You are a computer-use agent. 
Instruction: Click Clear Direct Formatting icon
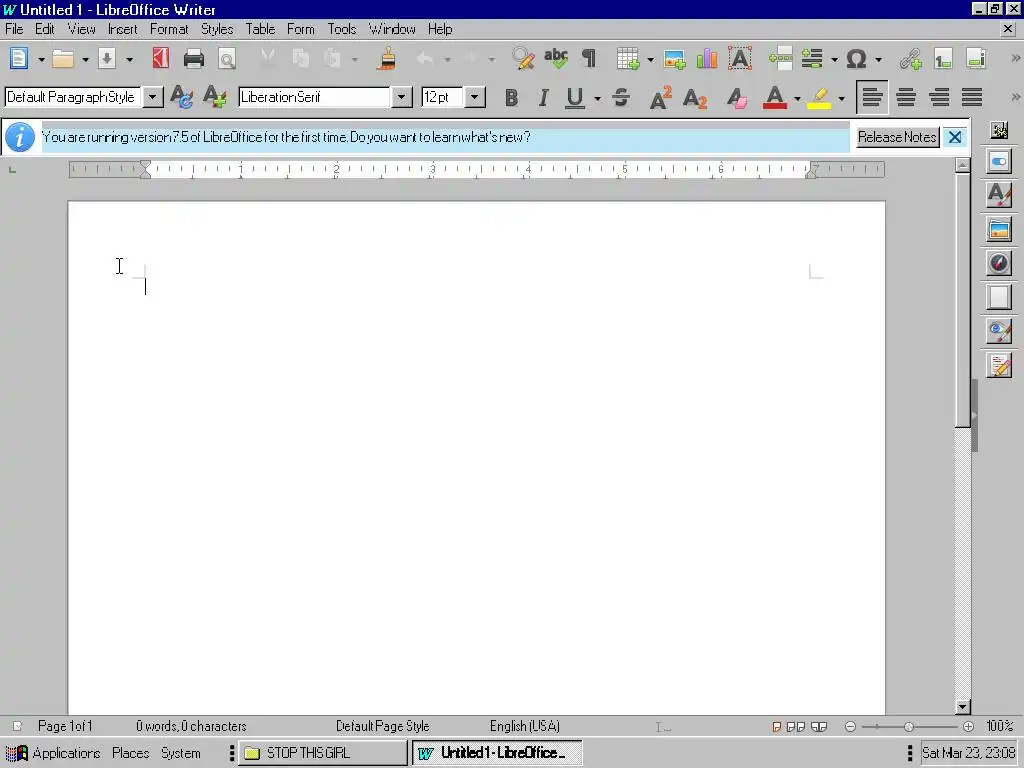[x=737, y=97]
